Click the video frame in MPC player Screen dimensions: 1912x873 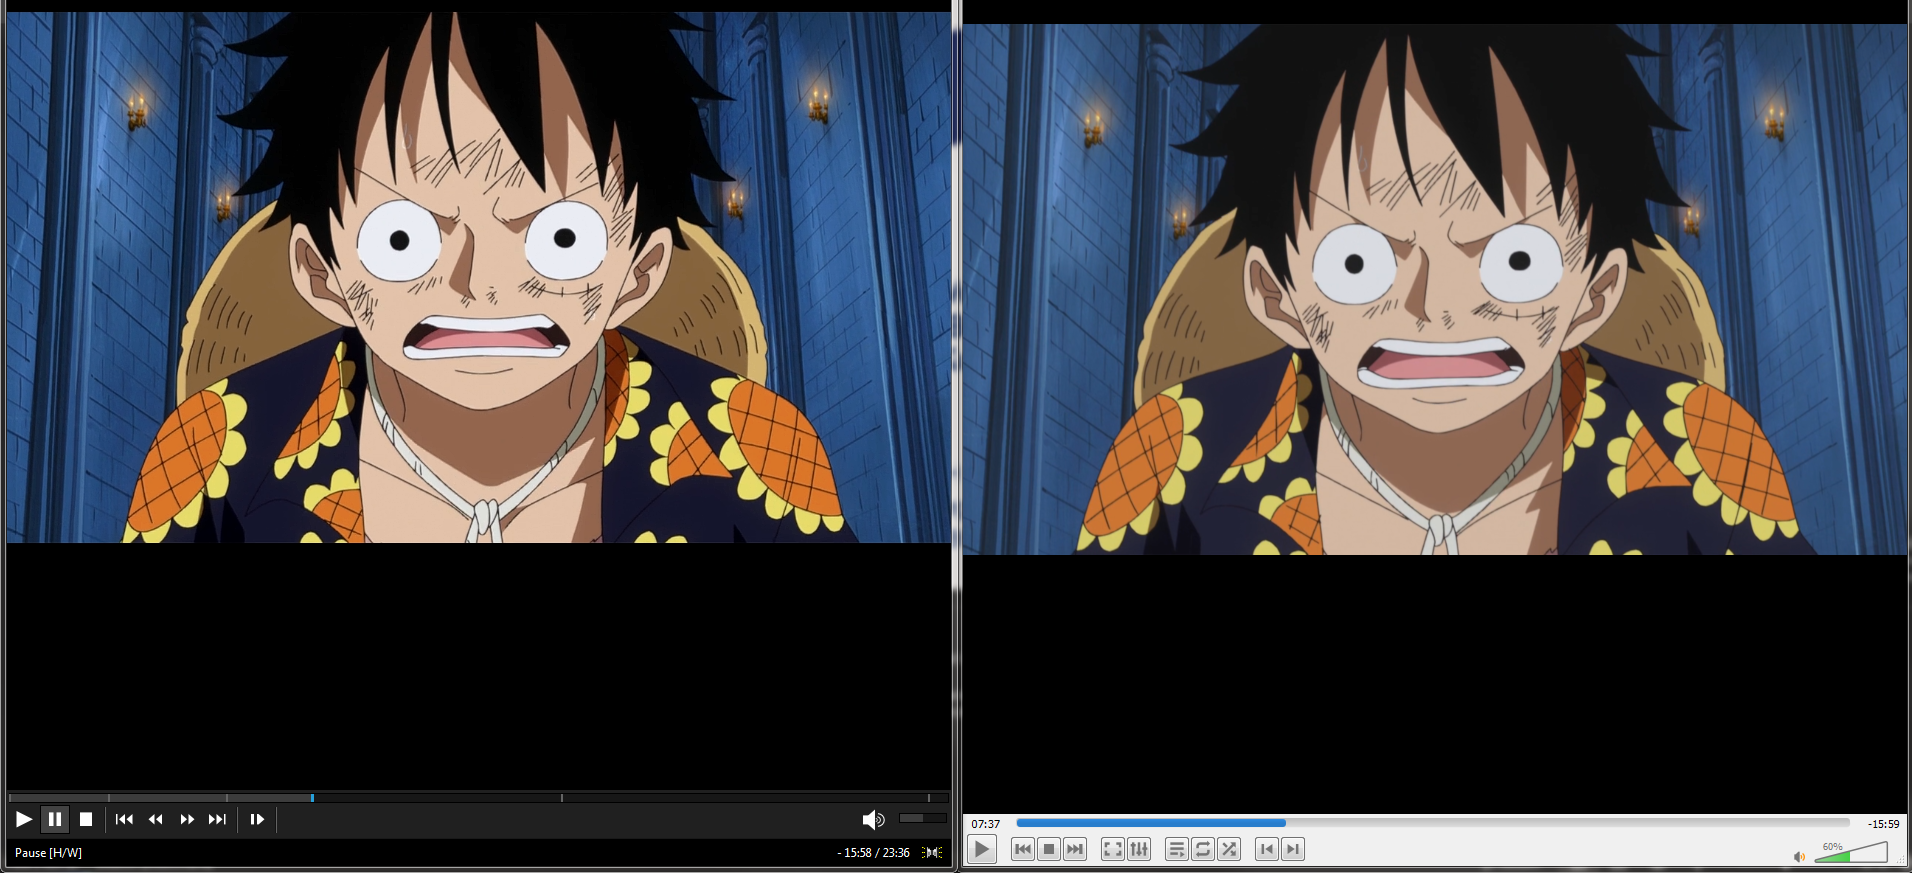click(478, 277)
